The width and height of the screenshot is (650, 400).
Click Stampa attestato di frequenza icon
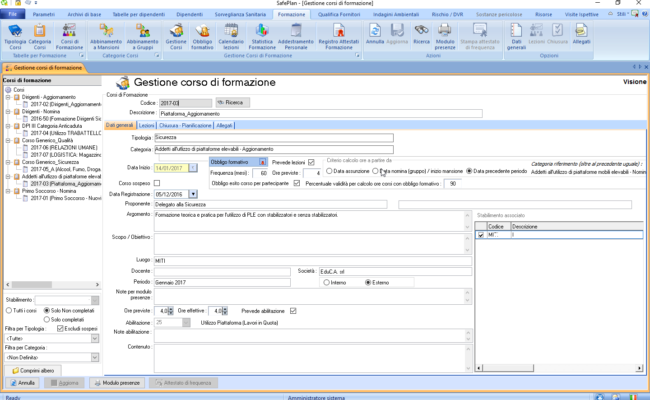click(480, 36)
